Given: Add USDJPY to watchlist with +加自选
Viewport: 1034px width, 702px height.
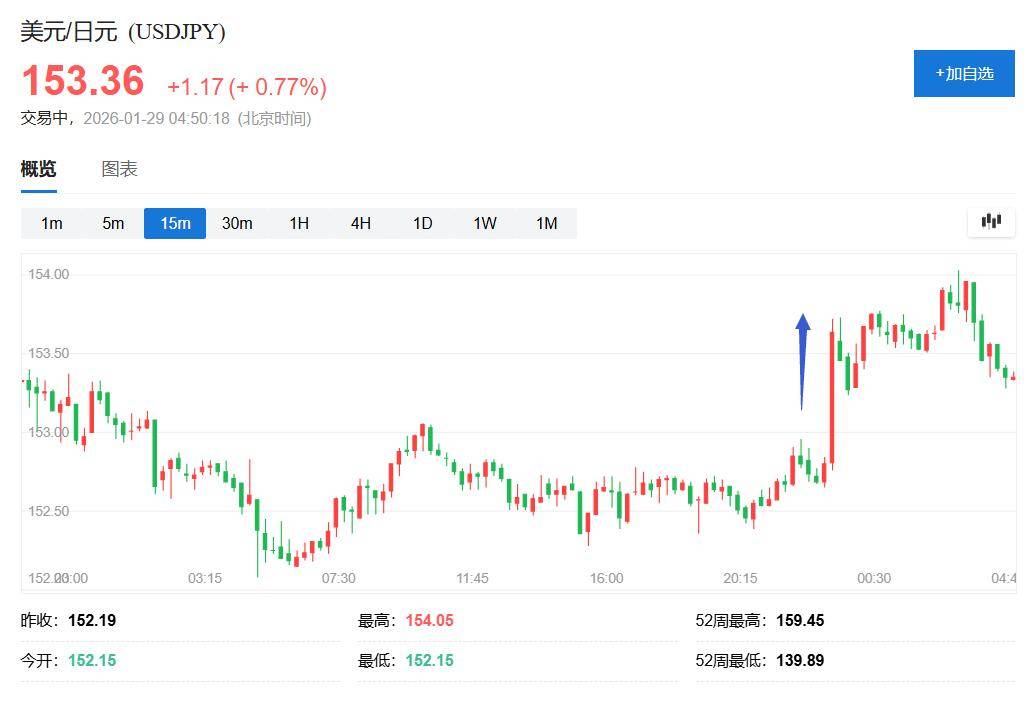Looking at the screenshot, I should 964,73.
